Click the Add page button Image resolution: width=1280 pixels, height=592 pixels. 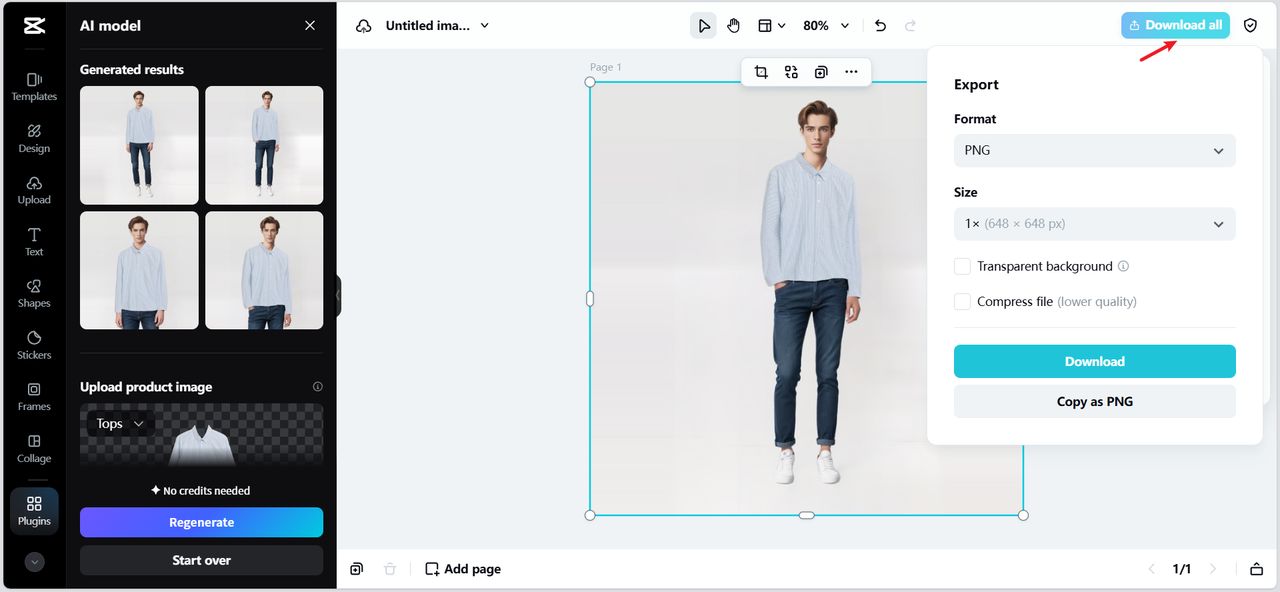tap(463, 569)
